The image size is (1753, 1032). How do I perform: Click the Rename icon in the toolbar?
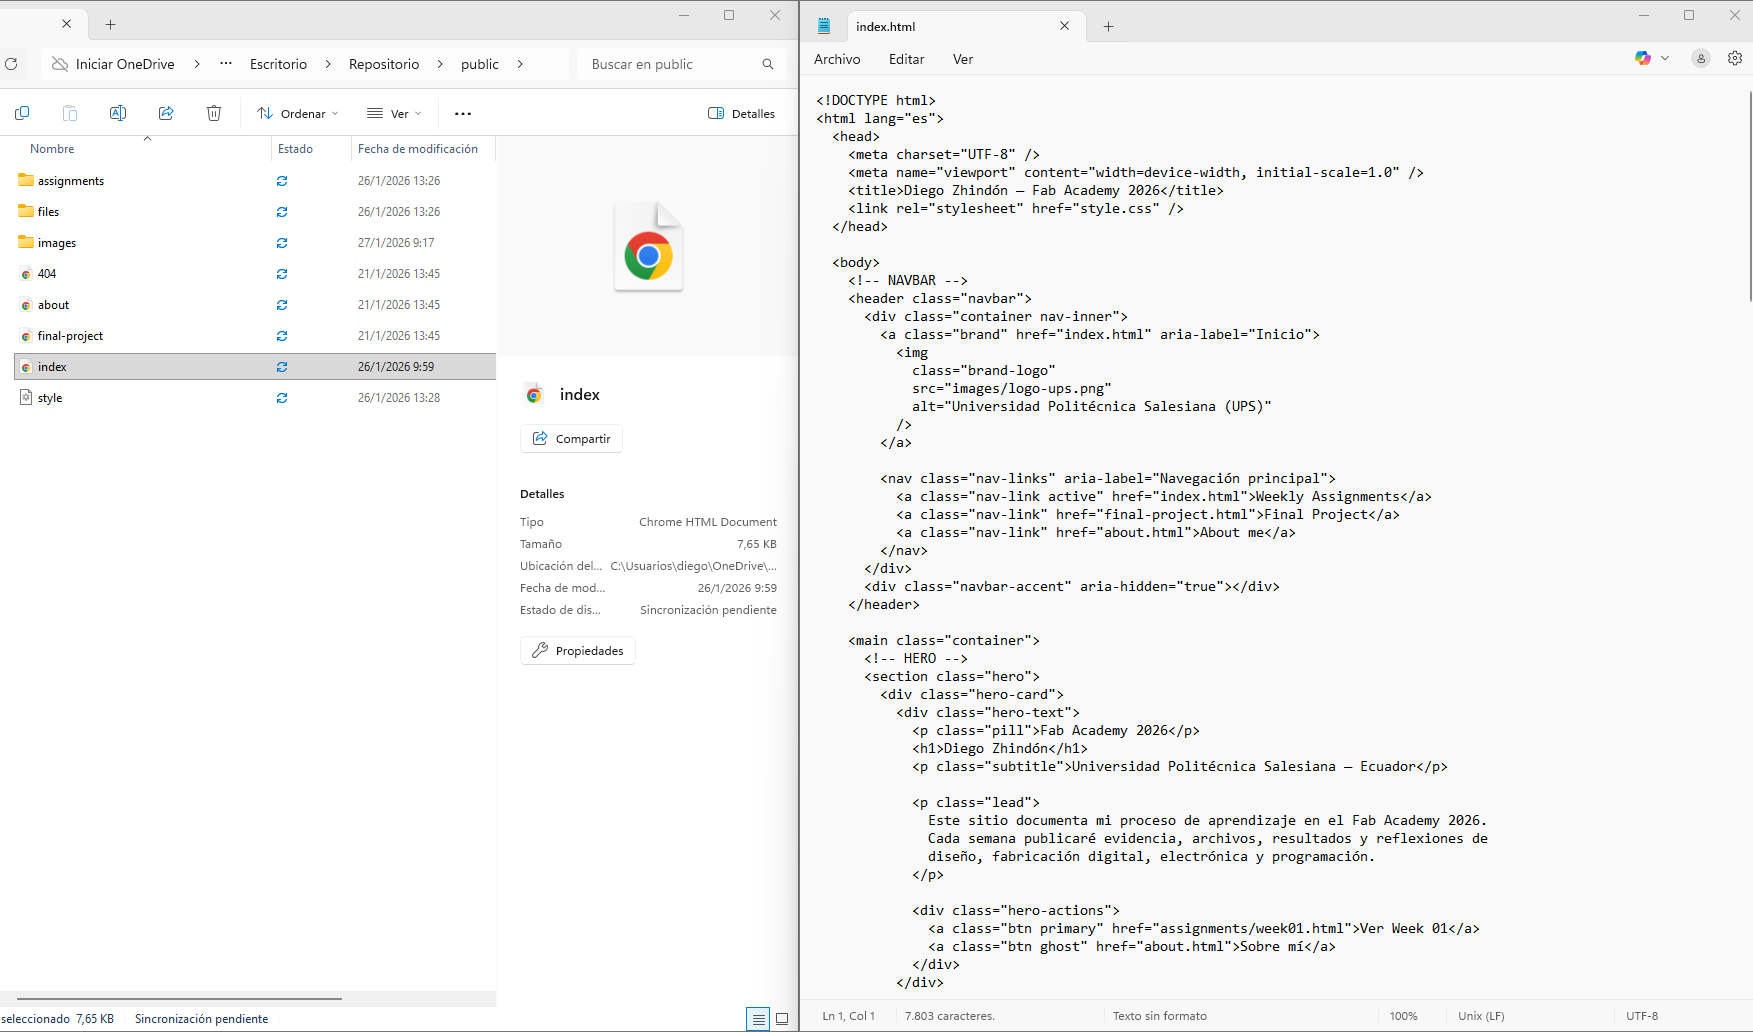point(117,113)
